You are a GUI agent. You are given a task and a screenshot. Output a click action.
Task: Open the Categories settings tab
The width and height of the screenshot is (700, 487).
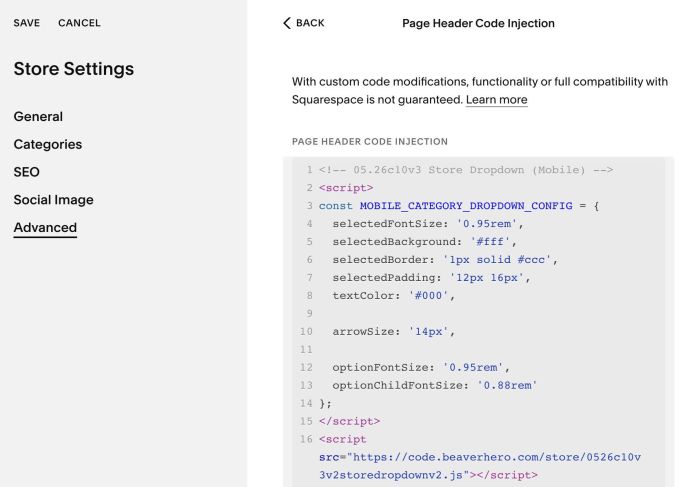point(48,144)
